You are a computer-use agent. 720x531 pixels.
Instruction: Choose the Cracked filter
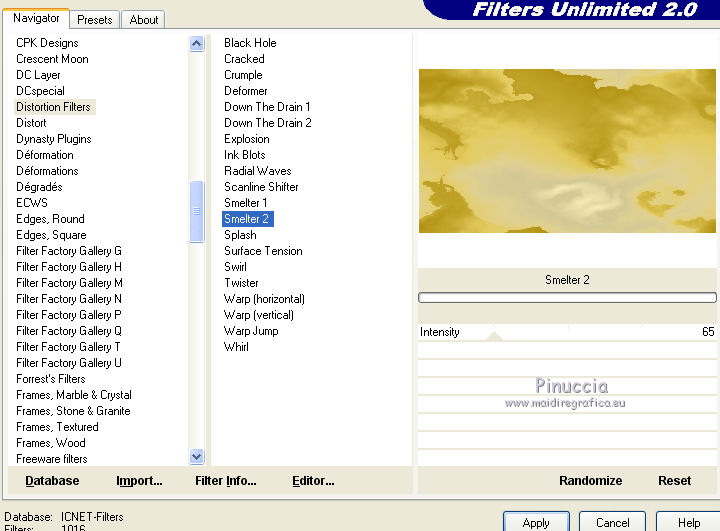(244, 59)
